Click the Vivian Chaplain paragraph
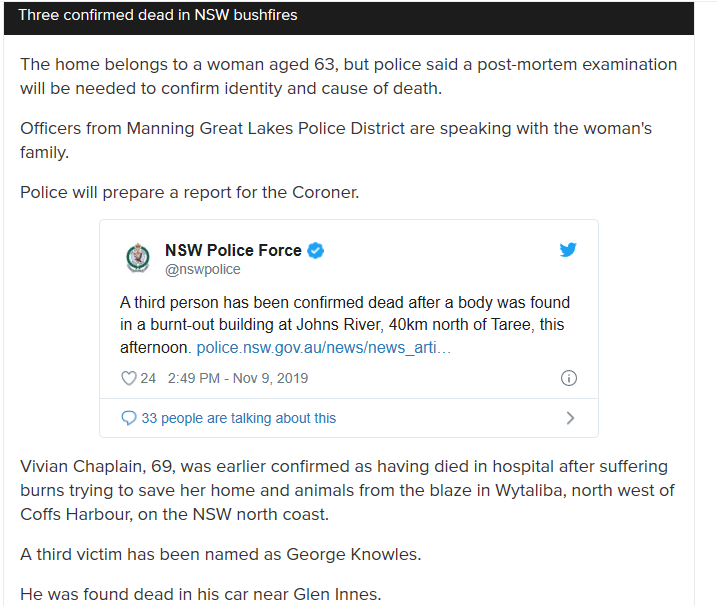Image resolution: width=717 pixels, height=606 pixels. 348,490
